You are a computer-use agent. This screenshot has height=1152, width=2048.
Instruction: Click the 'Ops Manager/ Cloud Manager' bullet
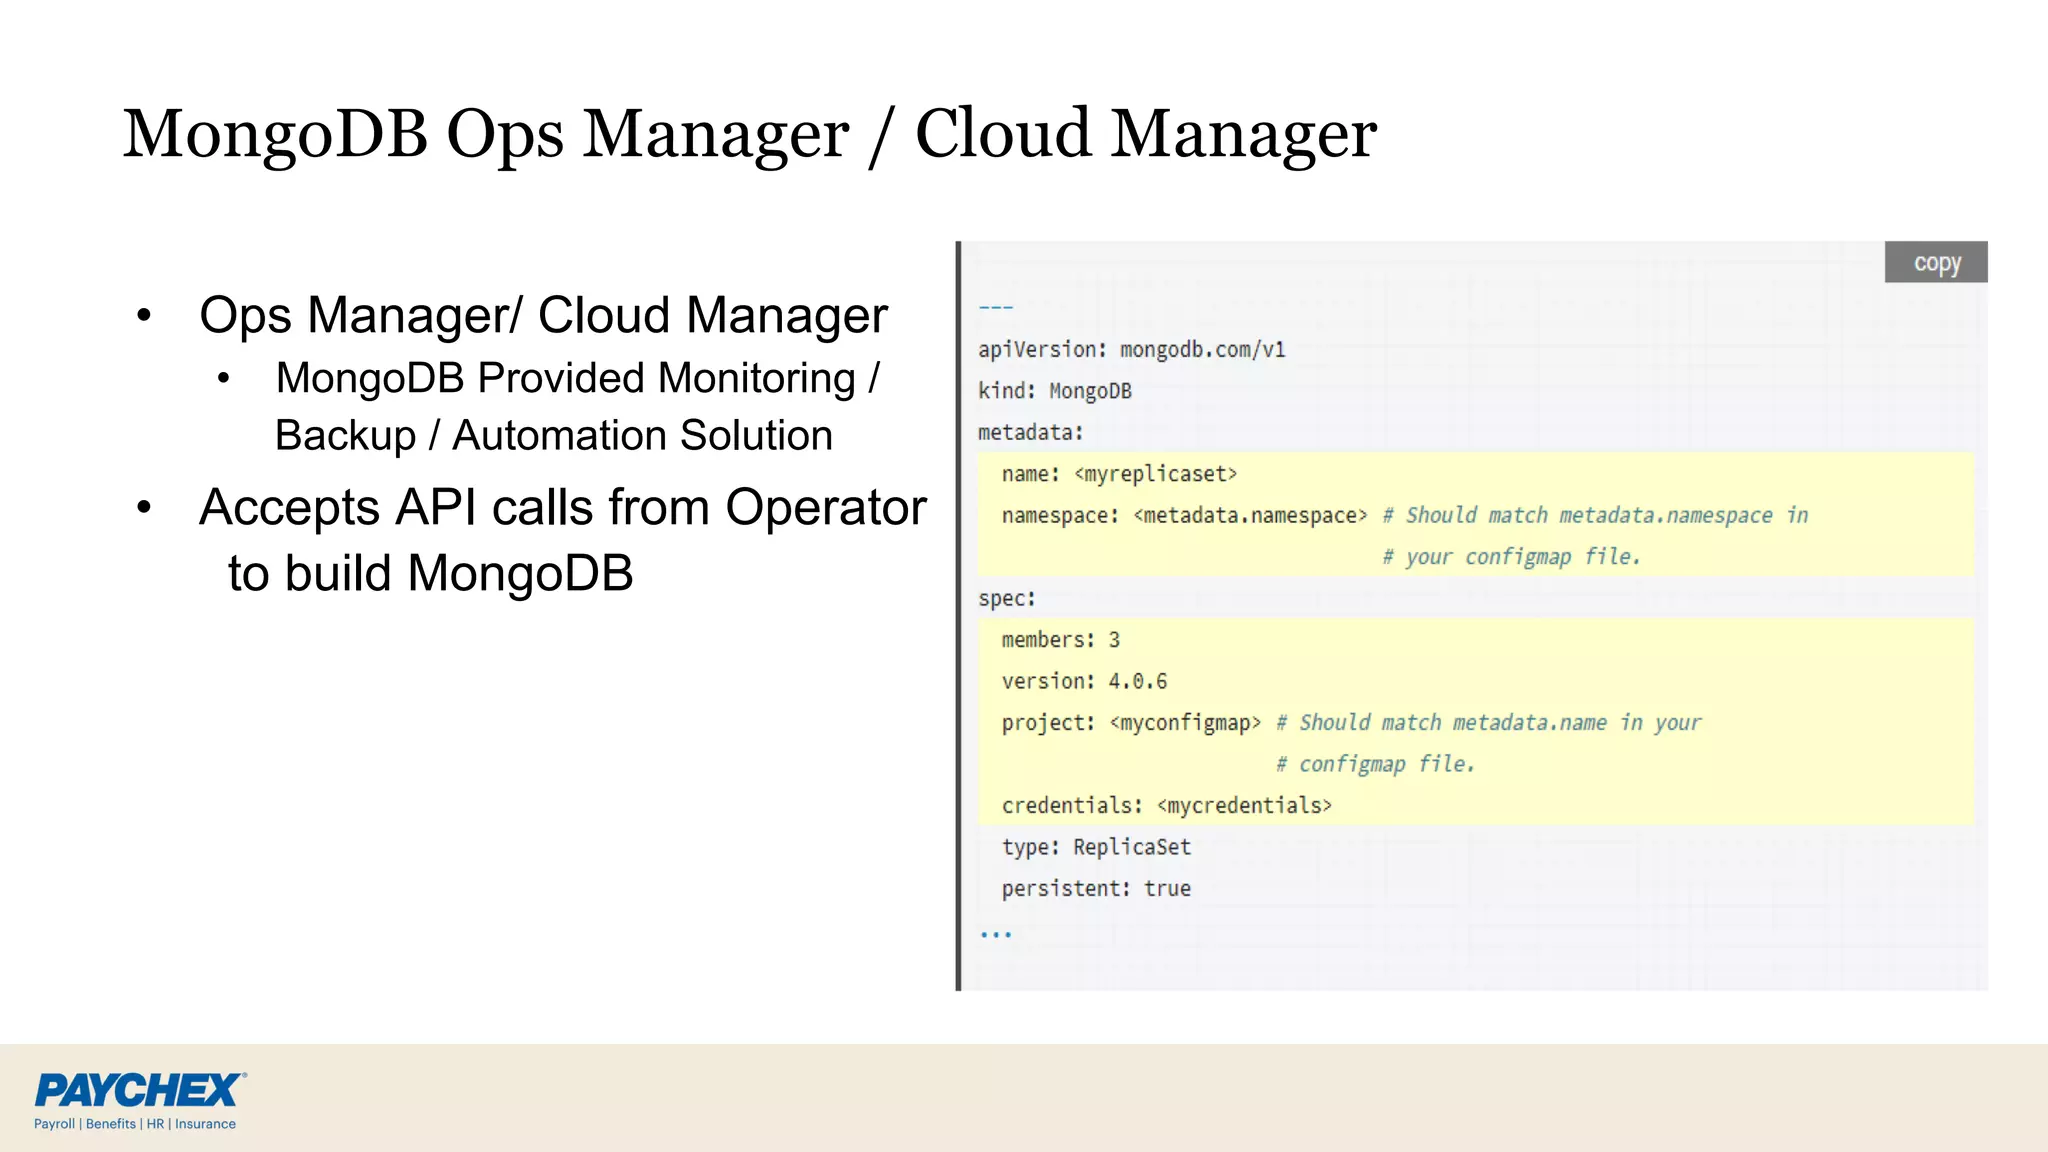pos(543,316)
